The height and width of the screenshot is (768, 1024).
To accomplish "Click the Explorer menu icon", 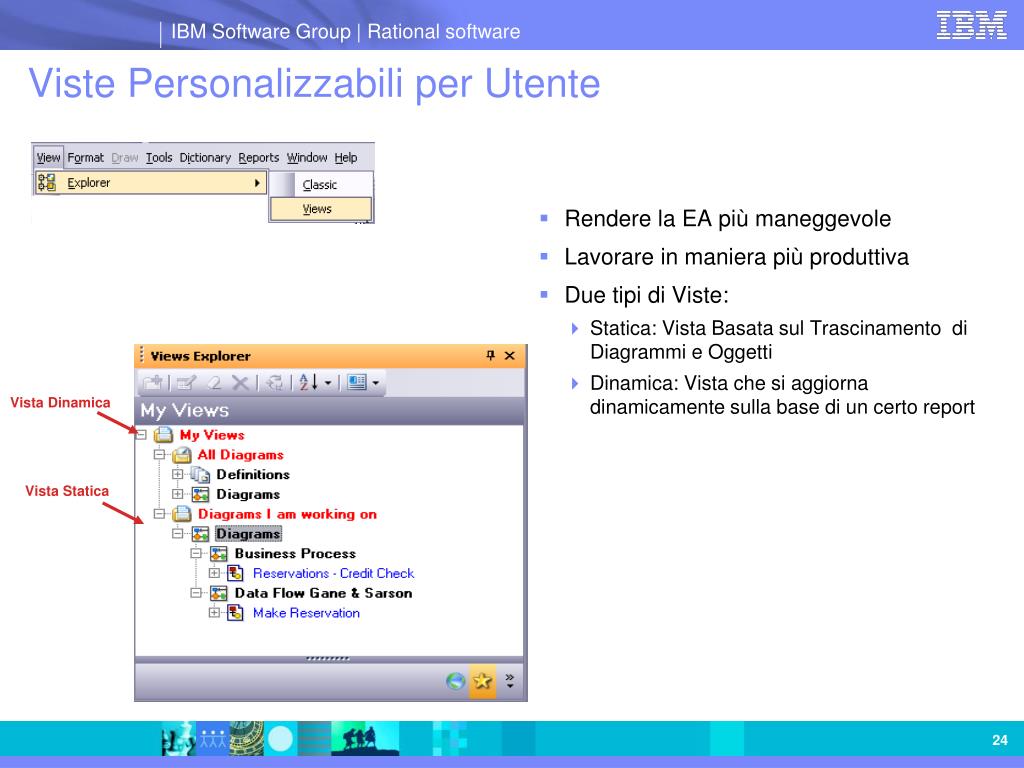I will 46,183.
